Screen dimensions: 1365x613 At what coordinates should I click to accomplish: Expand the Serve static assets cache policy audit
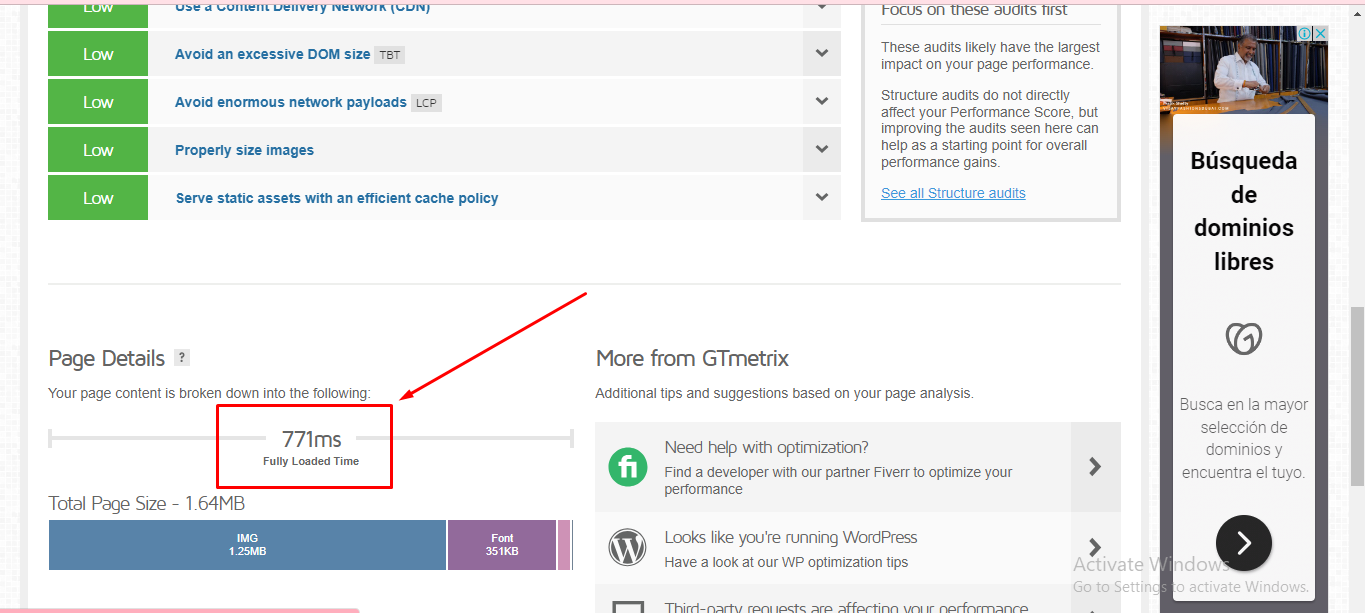click(x=821, y=198)
